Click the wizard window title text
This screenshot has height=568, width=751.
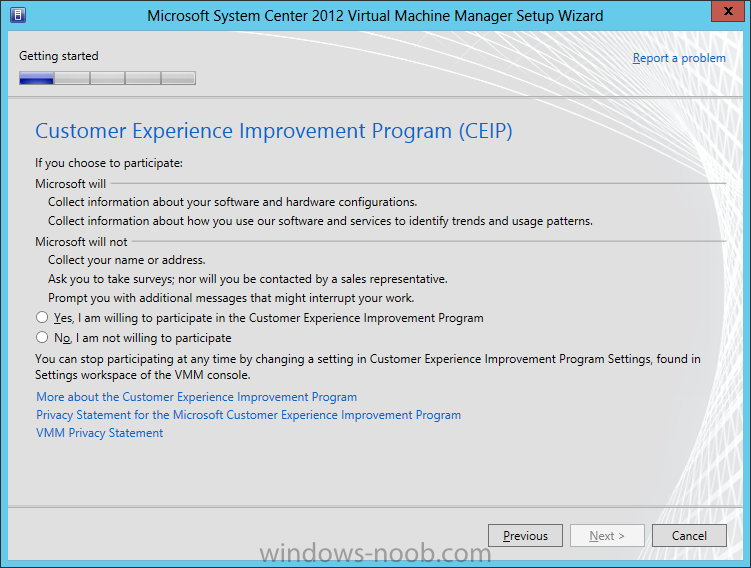375,16
